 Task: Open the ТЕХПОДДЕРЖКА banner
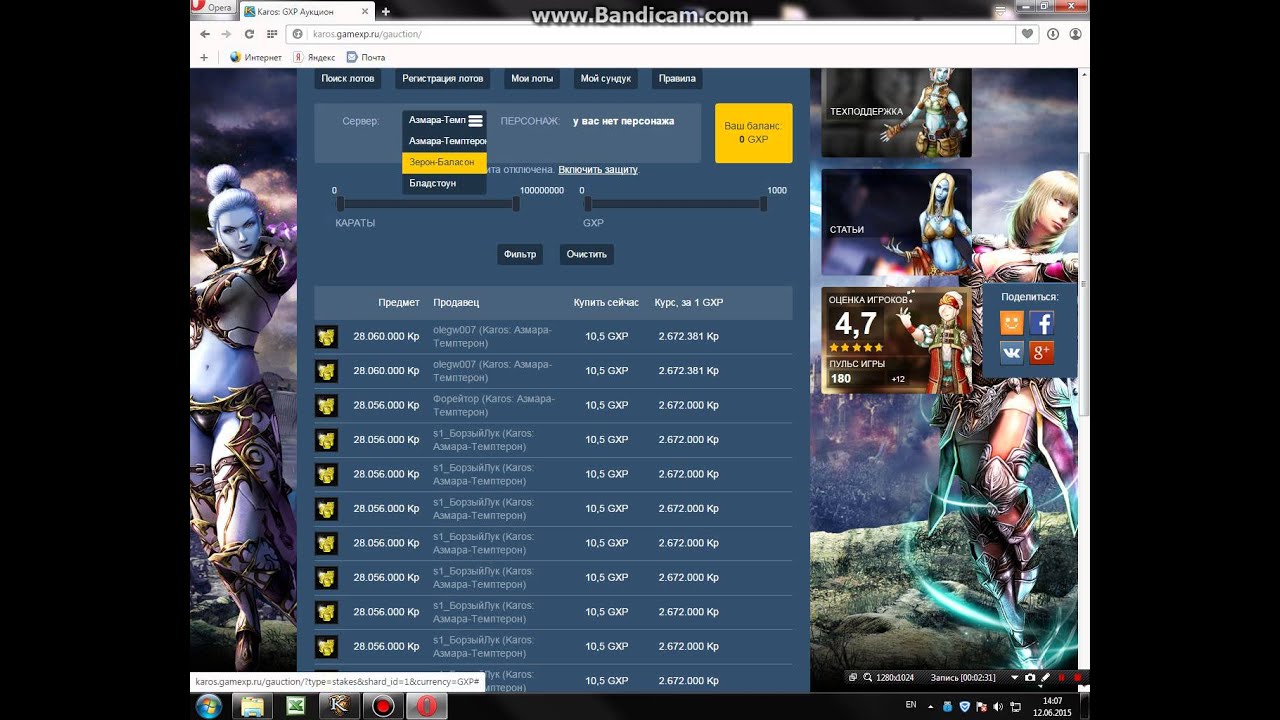coord(896,113)
